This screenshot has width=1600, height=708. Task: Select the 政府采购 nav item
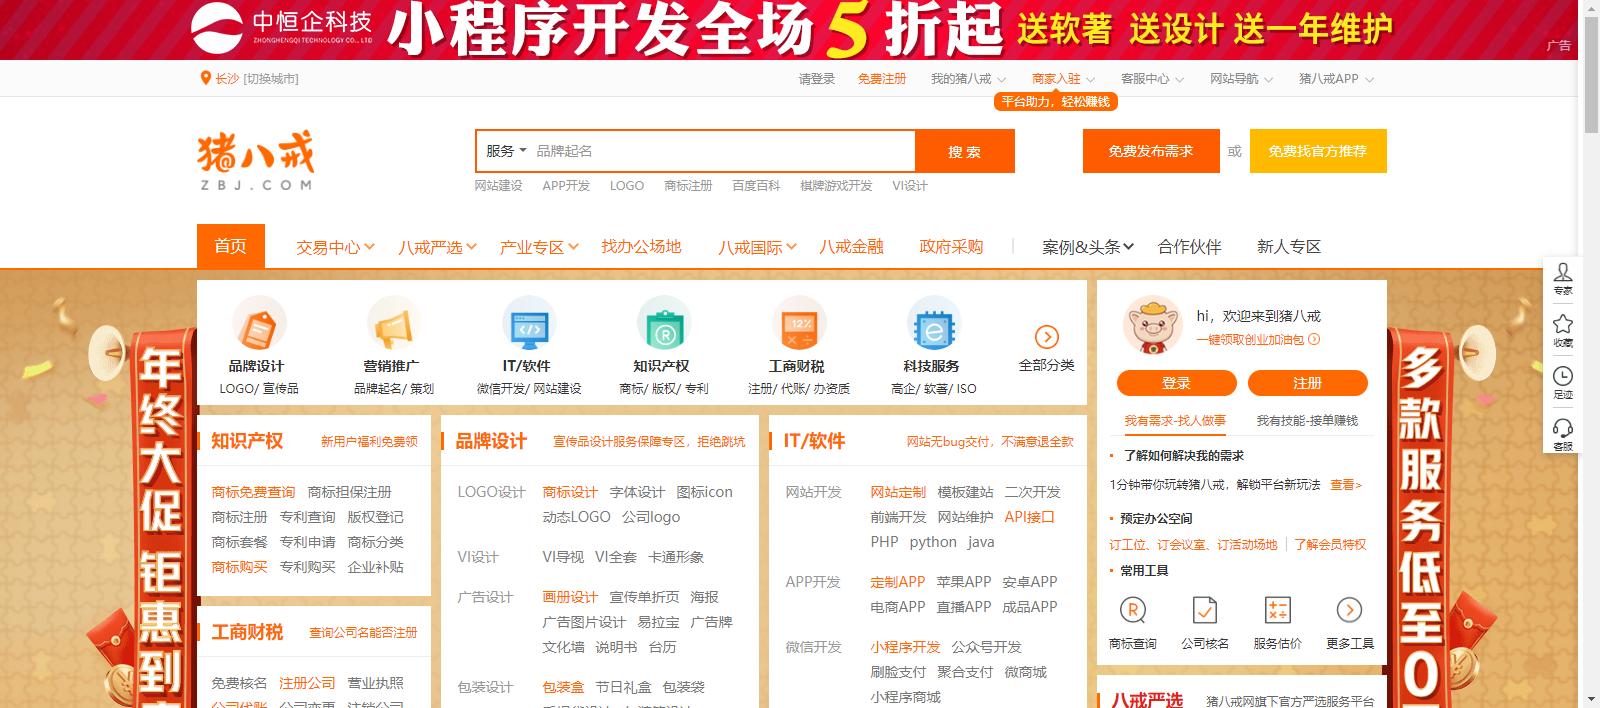(951, 247)
